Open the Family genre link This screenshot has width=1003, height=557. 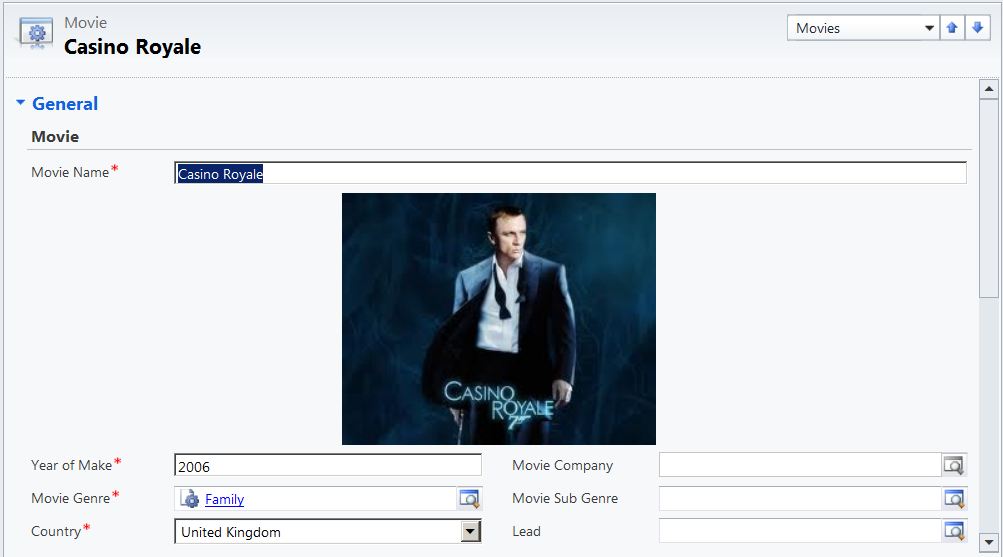(225, 499)
